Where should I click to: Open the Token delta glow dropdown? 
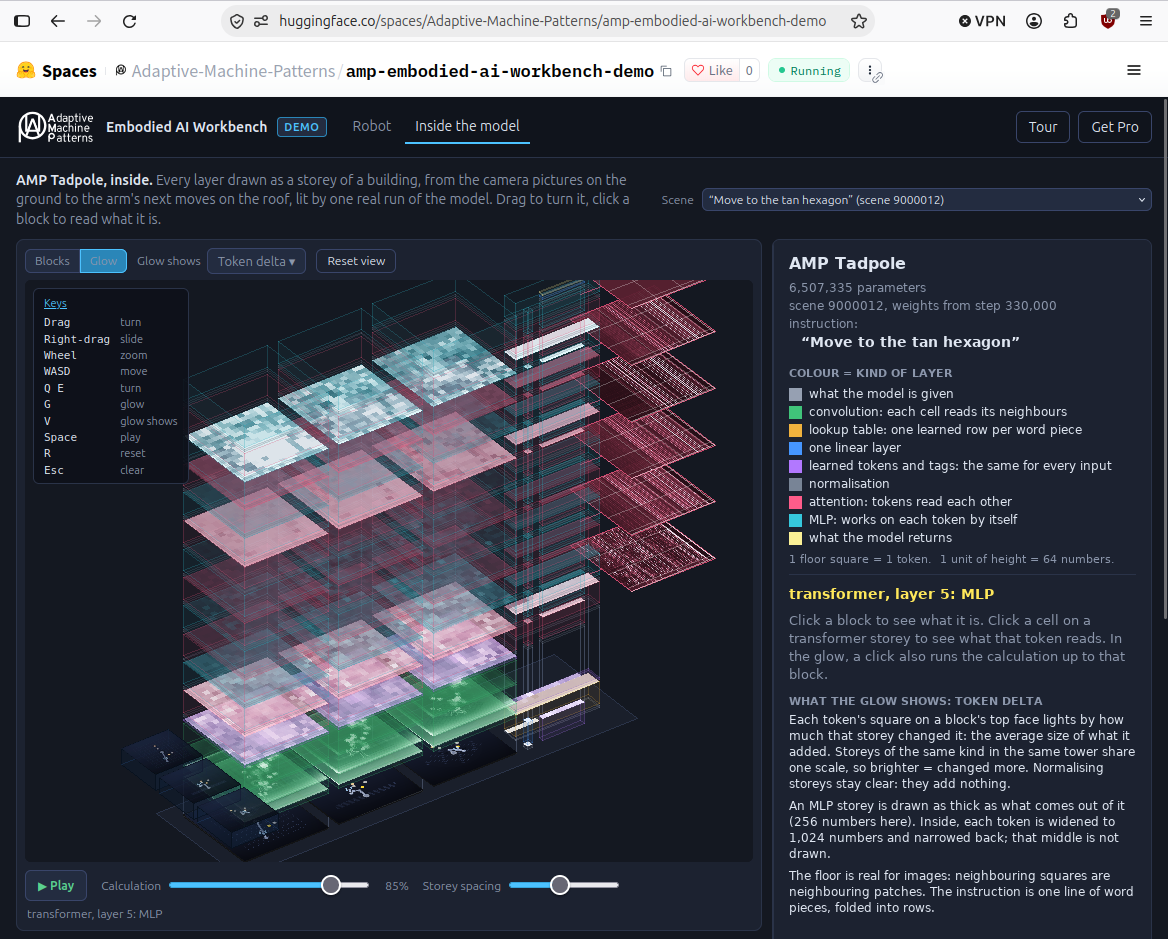pyautogui.click(x=256, y=261)
